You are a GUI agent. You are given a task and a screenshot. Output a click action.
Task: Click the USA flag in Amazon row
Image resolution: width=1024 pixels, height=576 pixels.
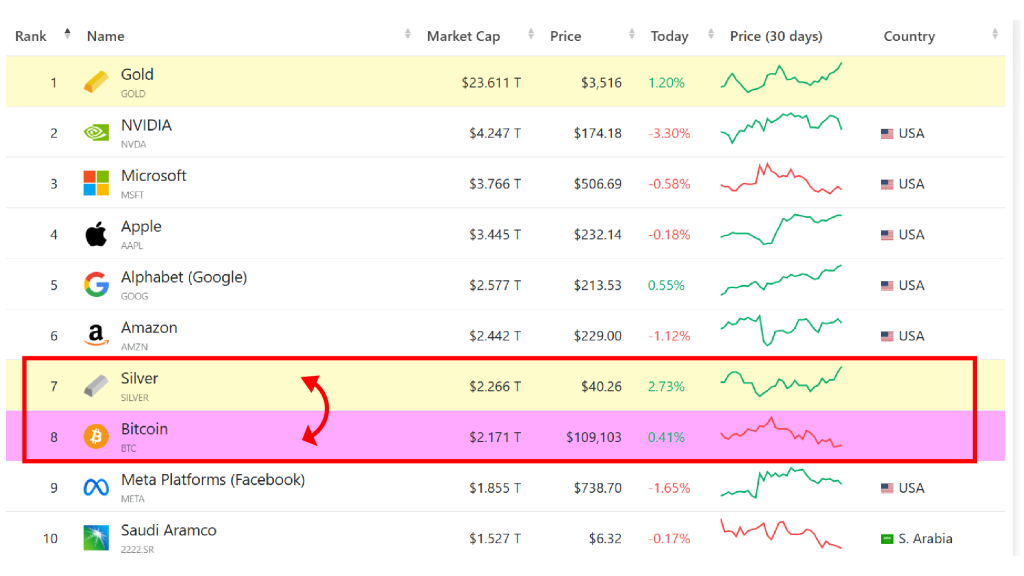(887, 336)
